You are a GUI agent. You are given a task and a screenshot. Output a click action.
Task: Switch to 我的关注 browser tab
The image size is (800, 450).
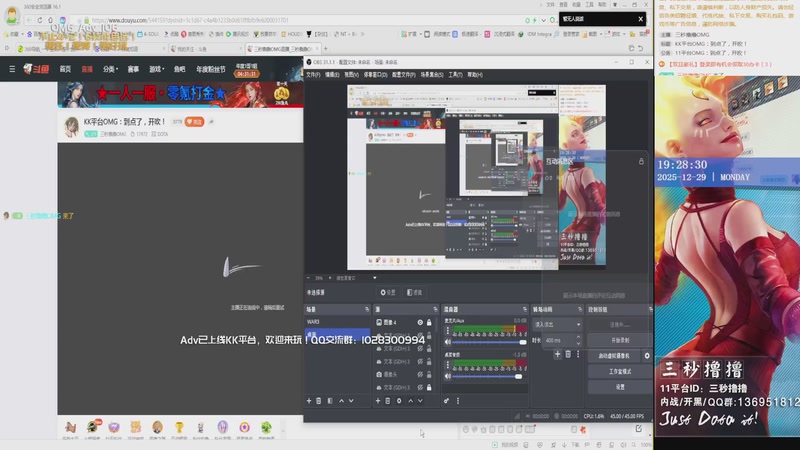(x=204, y=49)
